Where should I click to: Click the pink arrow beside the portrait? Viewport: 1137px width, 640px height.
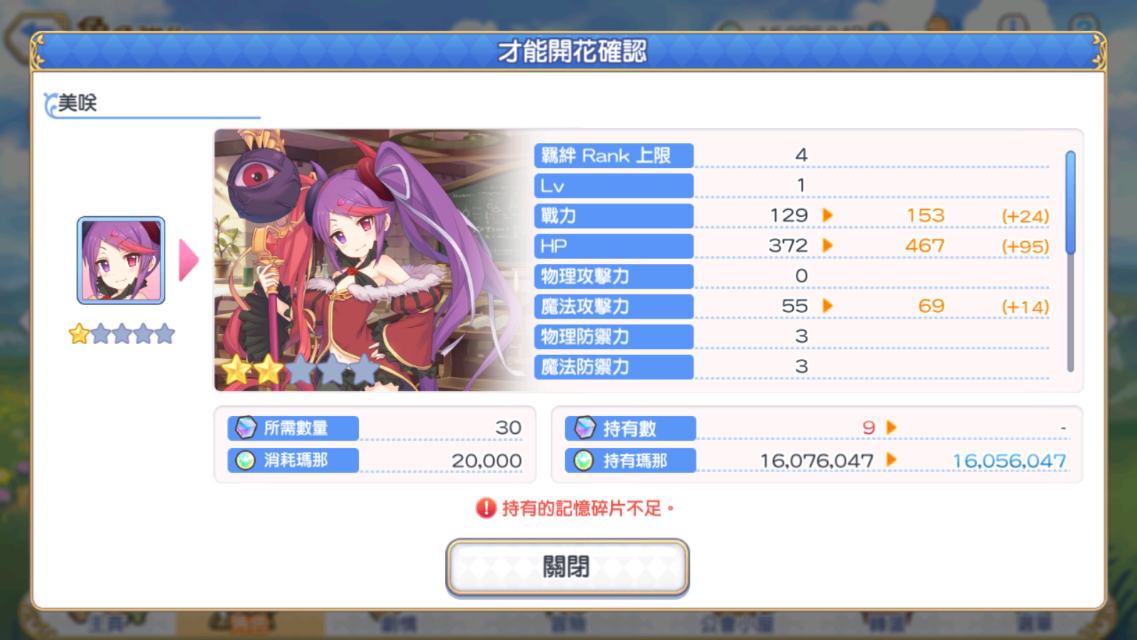pos(189,259)
